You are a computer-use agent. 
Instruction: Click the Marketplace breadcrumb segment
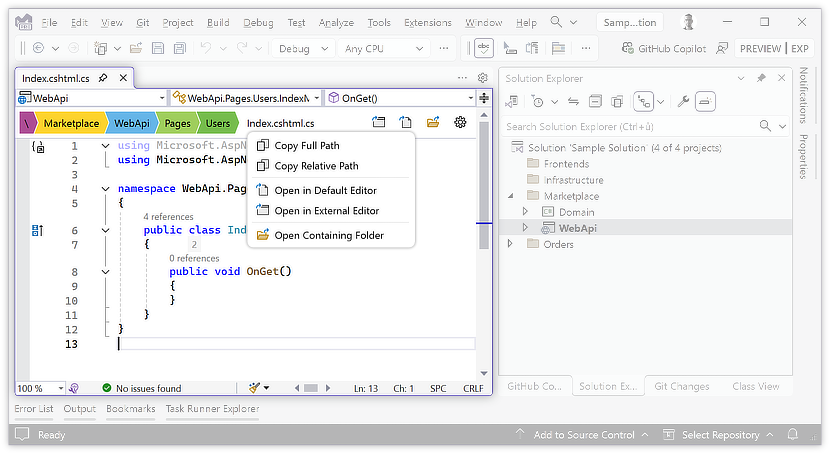70,123
